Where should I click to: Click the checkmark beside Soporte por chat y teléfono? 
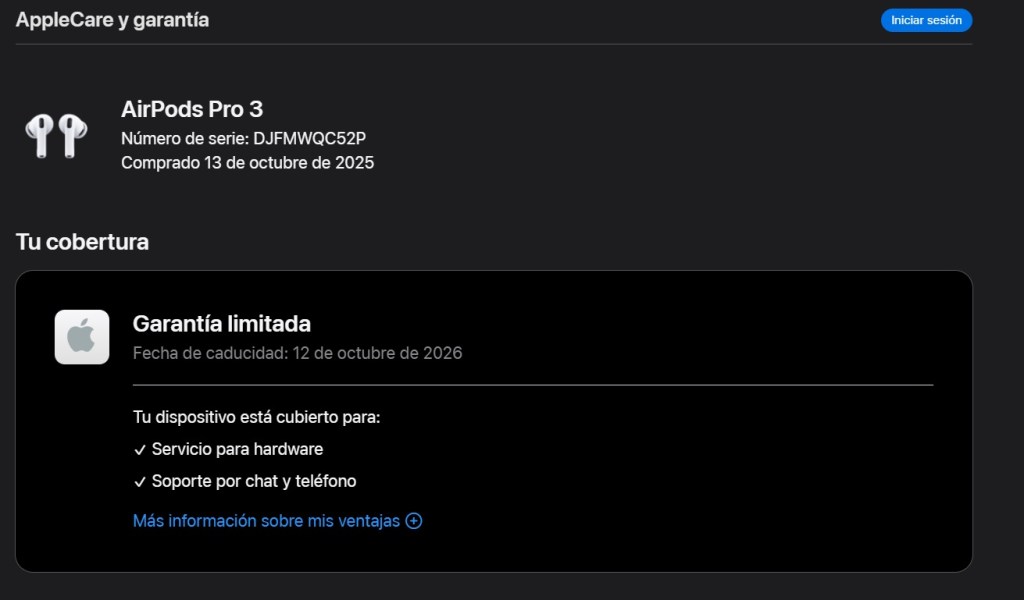pyautogui.click(x=140, y=482)
